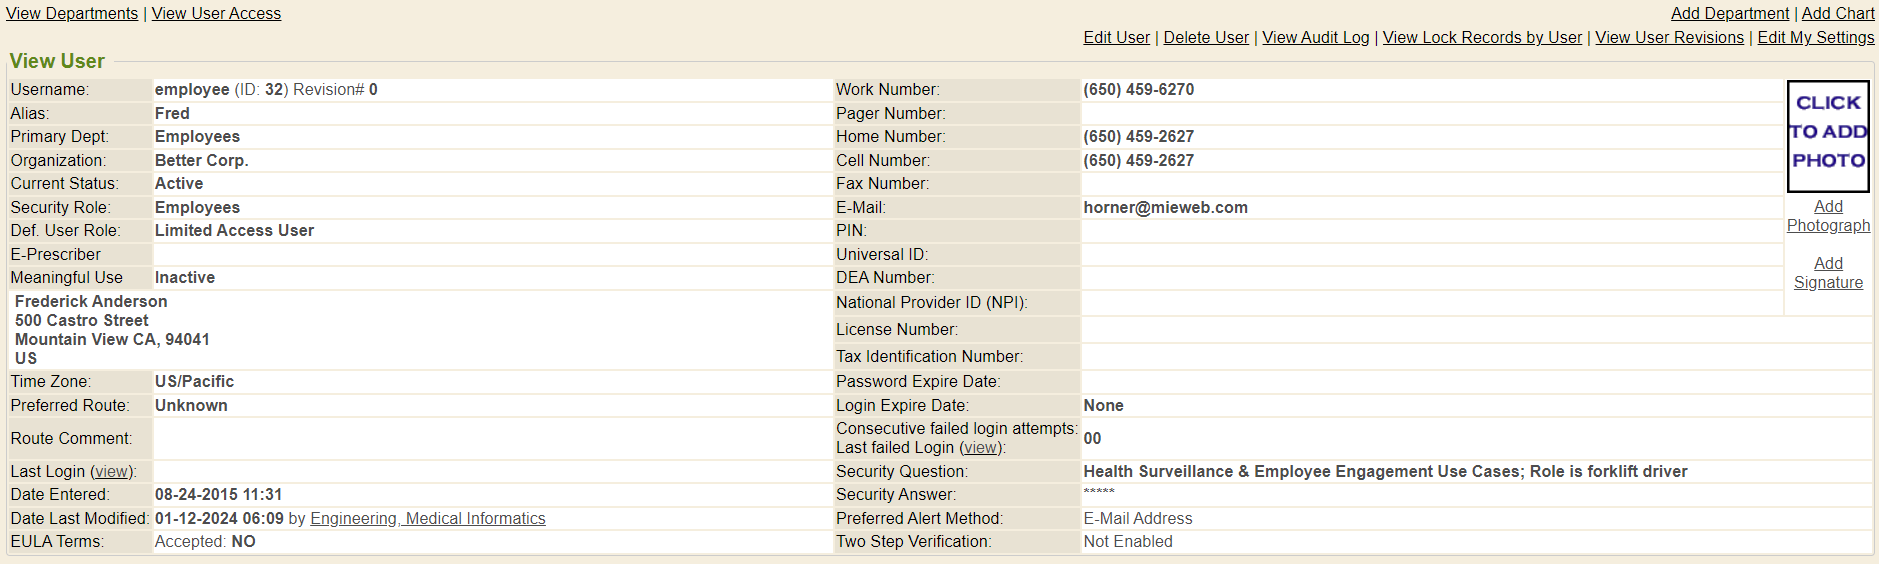View the last failed login details

[980, 448]
